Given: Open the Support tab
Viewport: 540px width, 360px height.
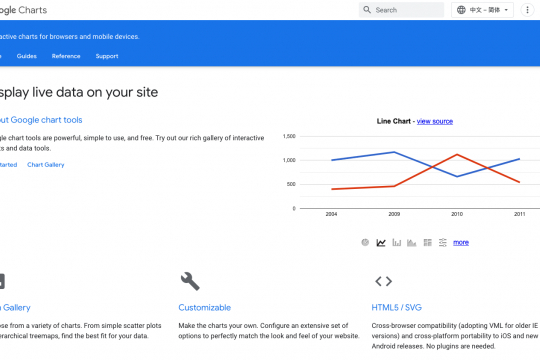Looking at the screenshot, I should 107,56.
